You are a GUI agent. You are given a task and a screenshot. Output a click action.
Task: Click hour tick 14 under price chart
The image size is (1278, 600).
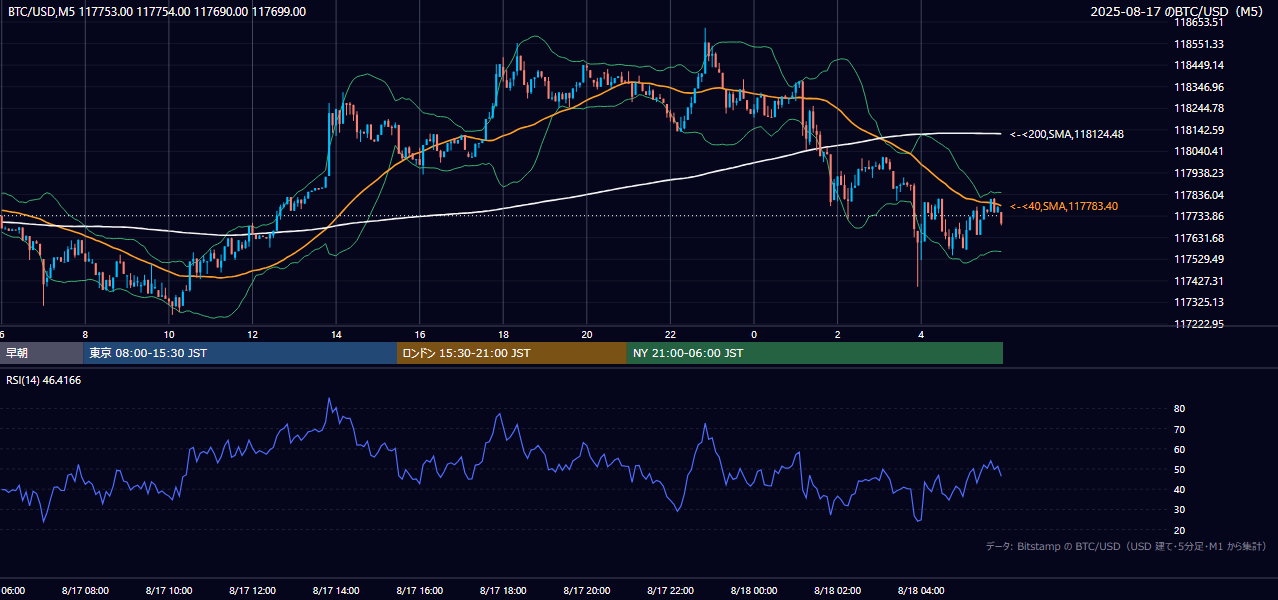(x=336, y=334)
